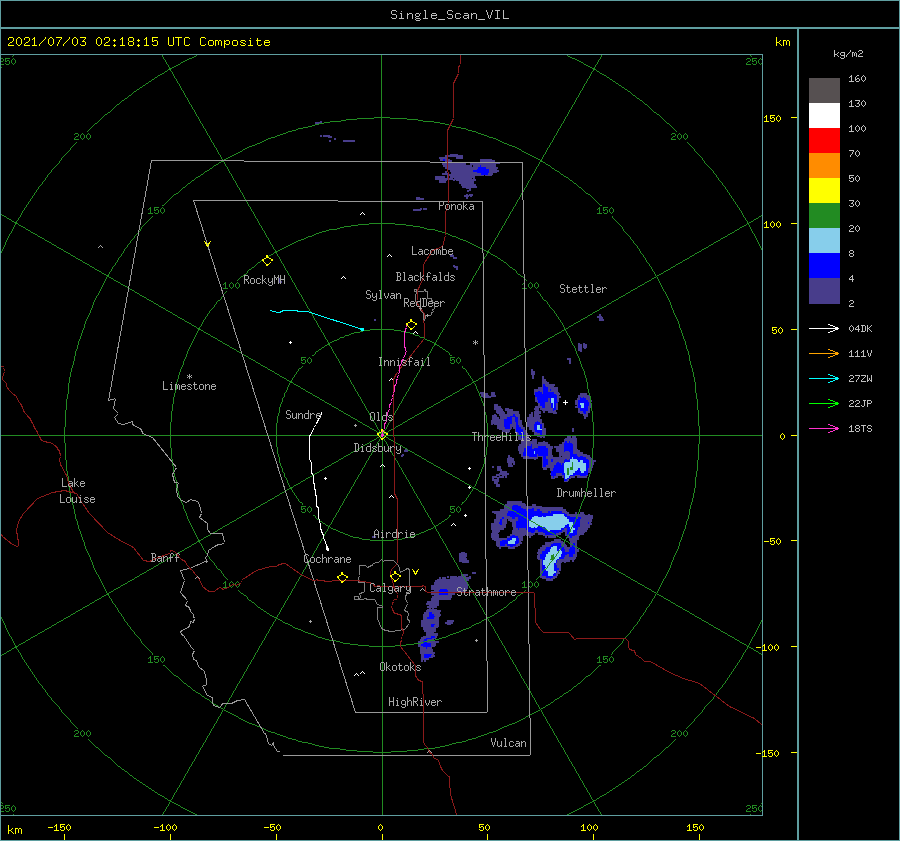Click the asterisk marker above Limestone
The width and height of the screenshot is (900, 841).
189,377
